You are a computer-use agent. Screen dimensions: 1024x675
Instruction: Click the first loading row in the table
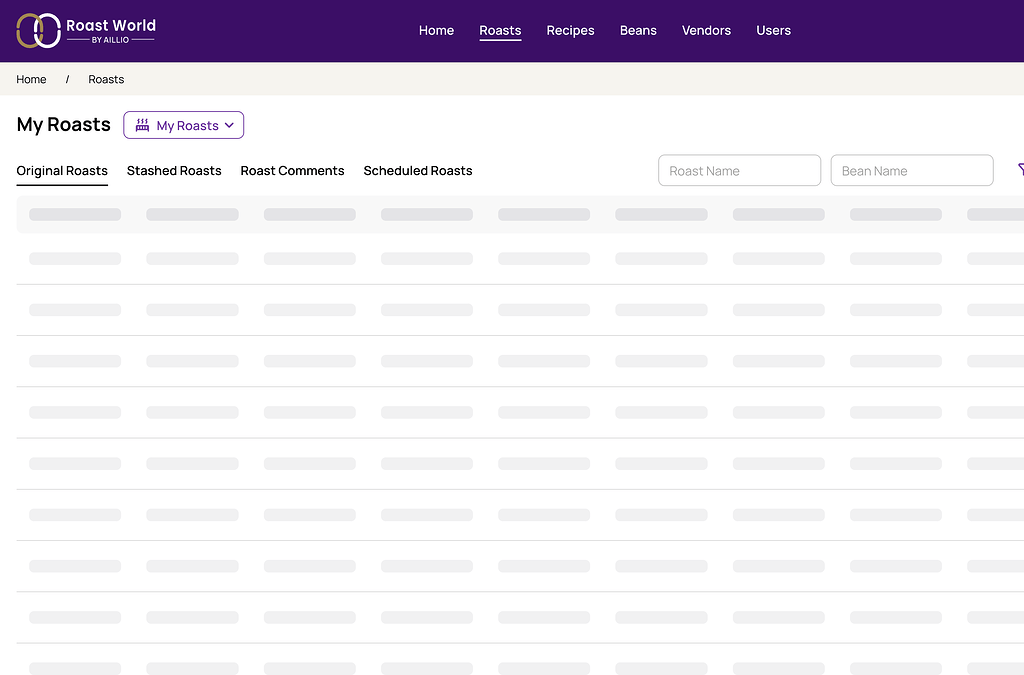tap(500, 214)
